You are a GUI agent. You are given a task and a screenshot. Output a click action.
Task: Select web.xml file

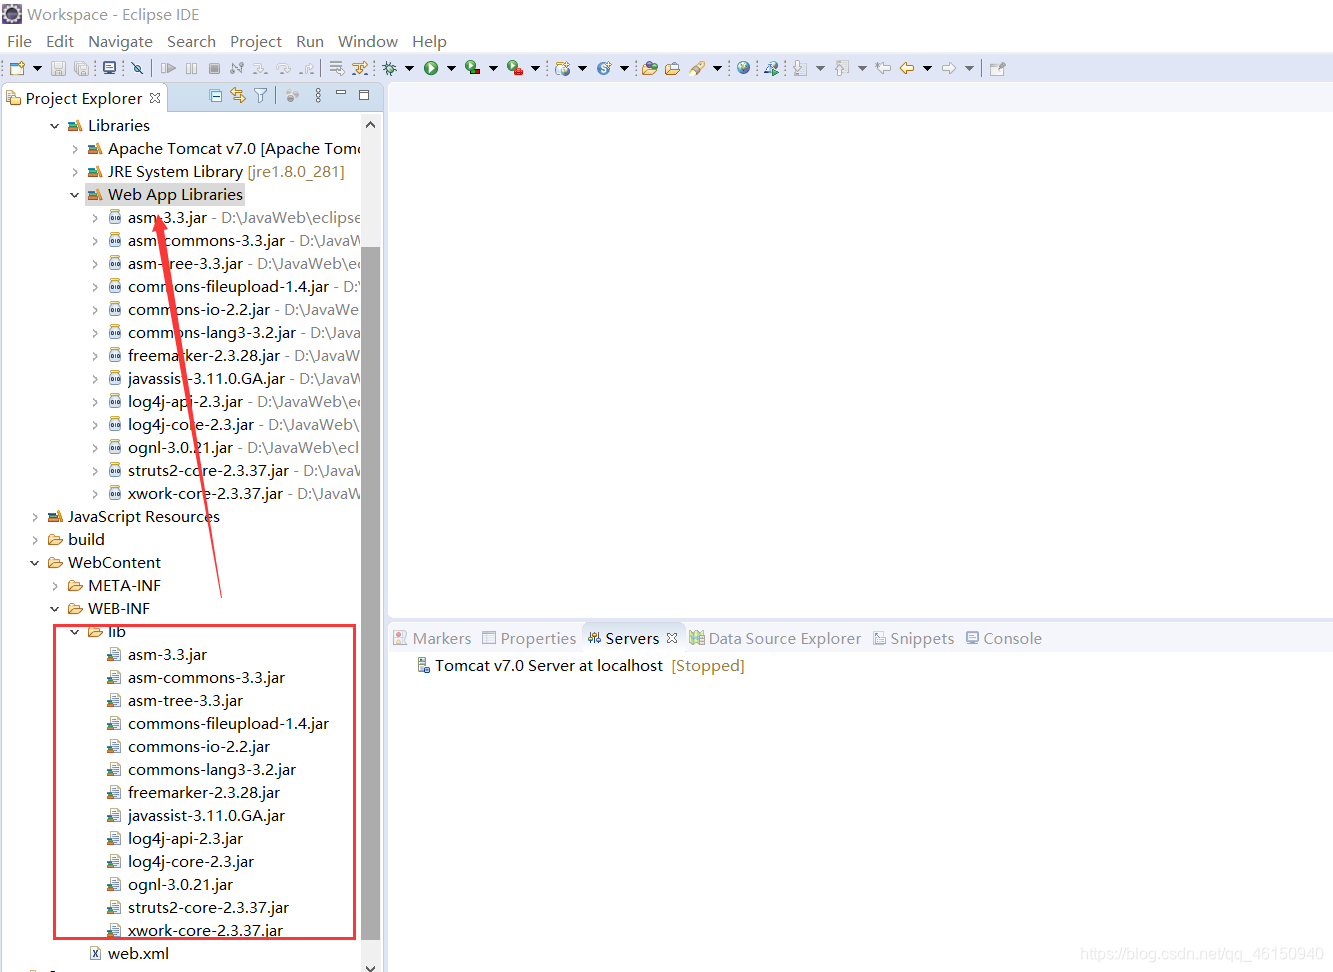[138, 954]
